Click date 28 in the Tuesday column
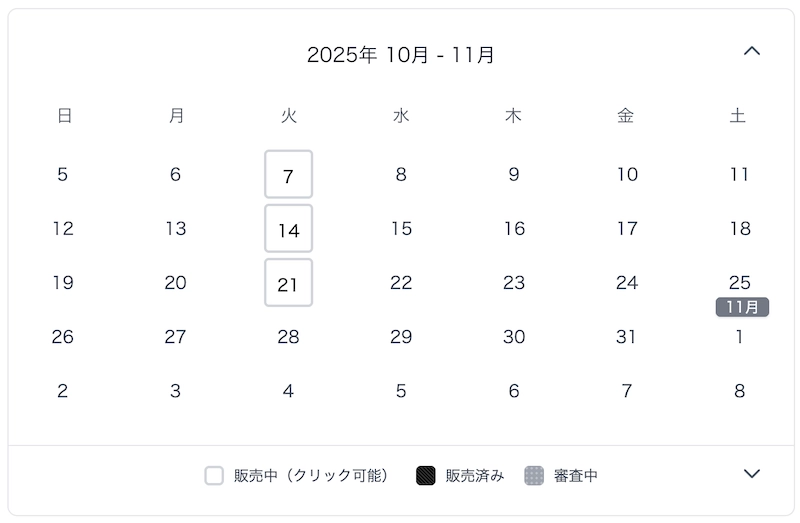 [x=288, y=337]
